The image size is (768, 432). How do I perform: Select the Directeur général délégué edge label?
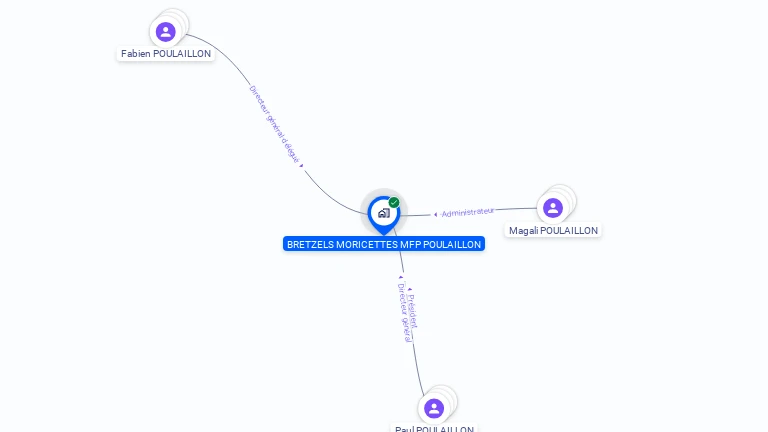click(274, 124)
